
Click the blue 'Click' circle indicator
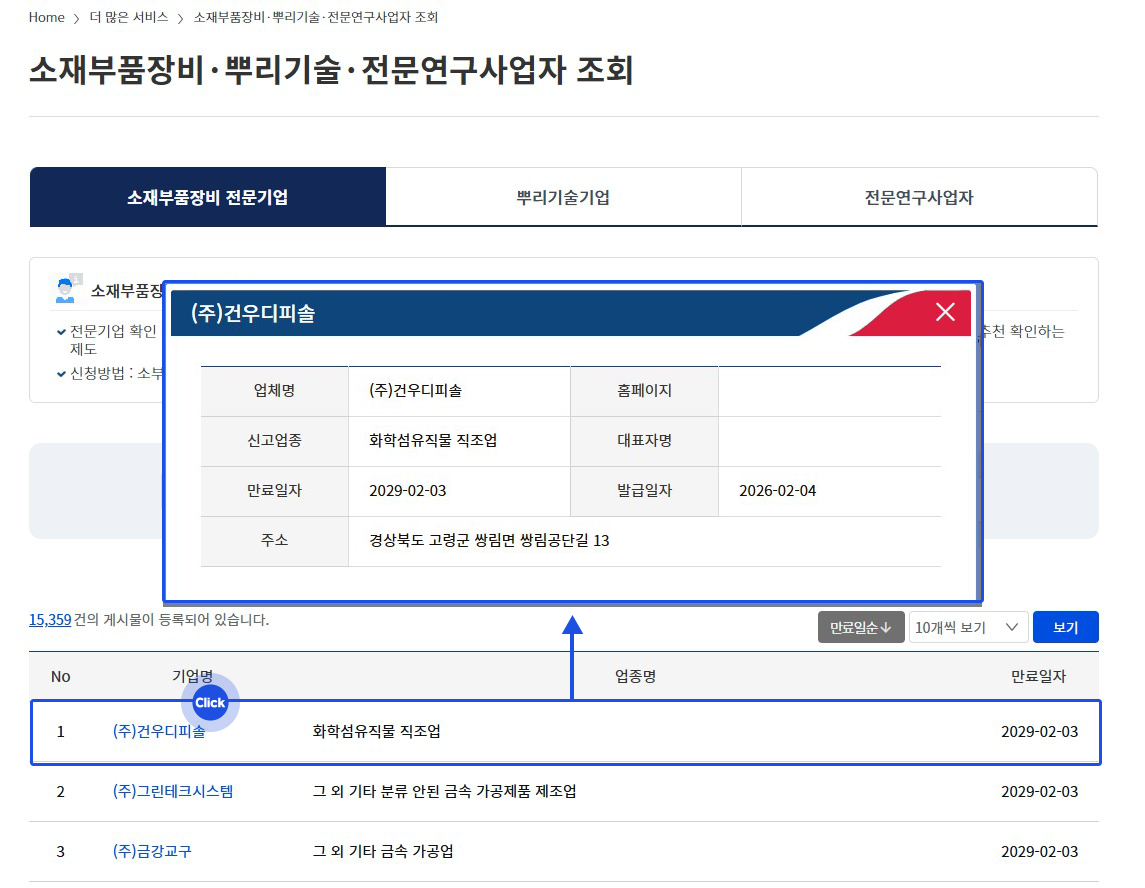pyautogui.click(x=210, y=703)
